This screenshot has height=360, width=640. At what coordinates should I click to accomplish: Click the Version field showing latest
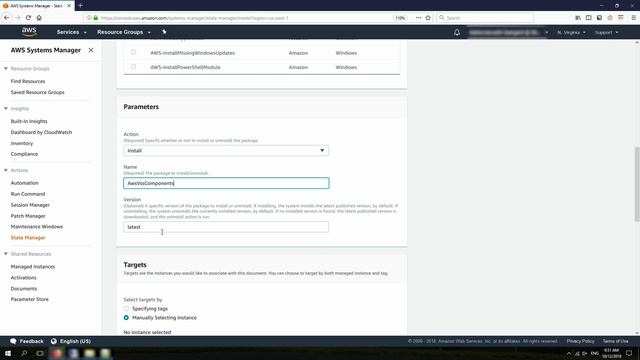pos(226,227)
